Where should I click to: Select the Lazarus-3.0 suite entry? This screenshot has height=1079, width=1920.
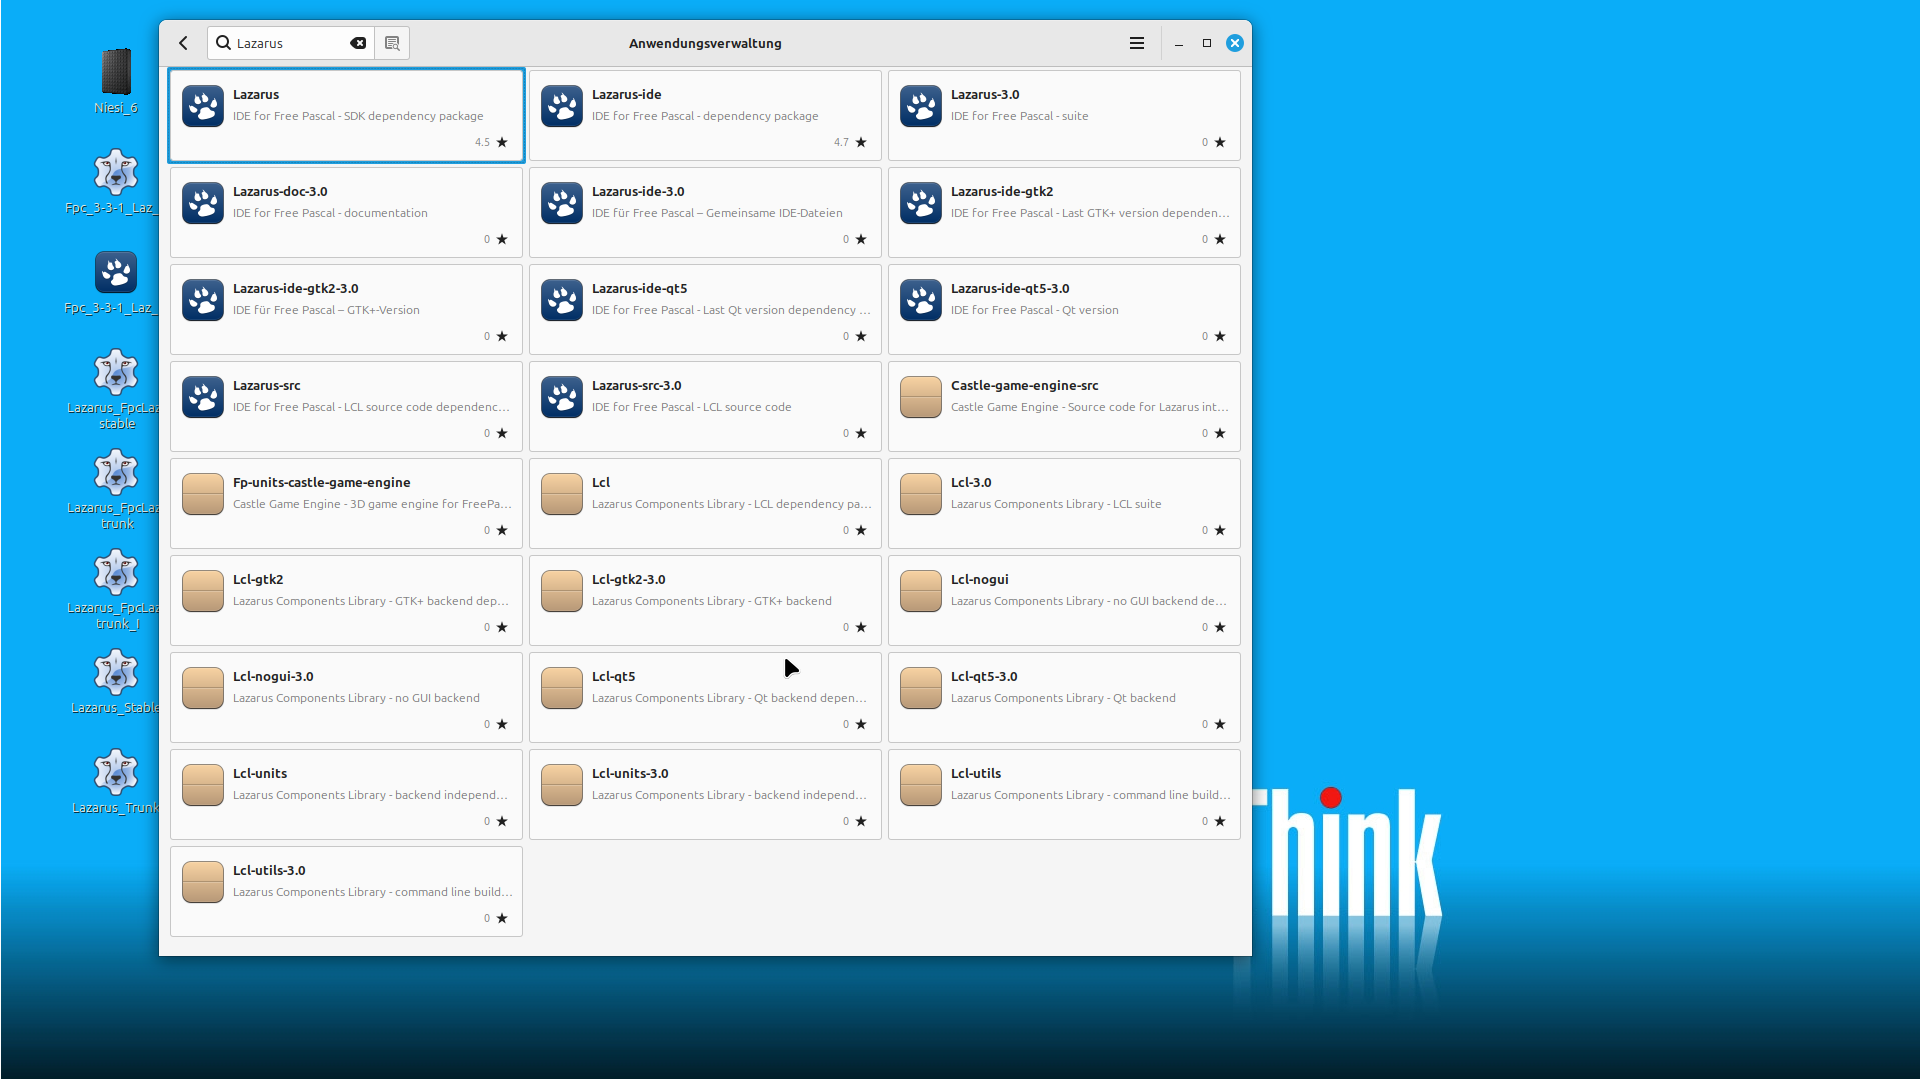[1063, 115]
